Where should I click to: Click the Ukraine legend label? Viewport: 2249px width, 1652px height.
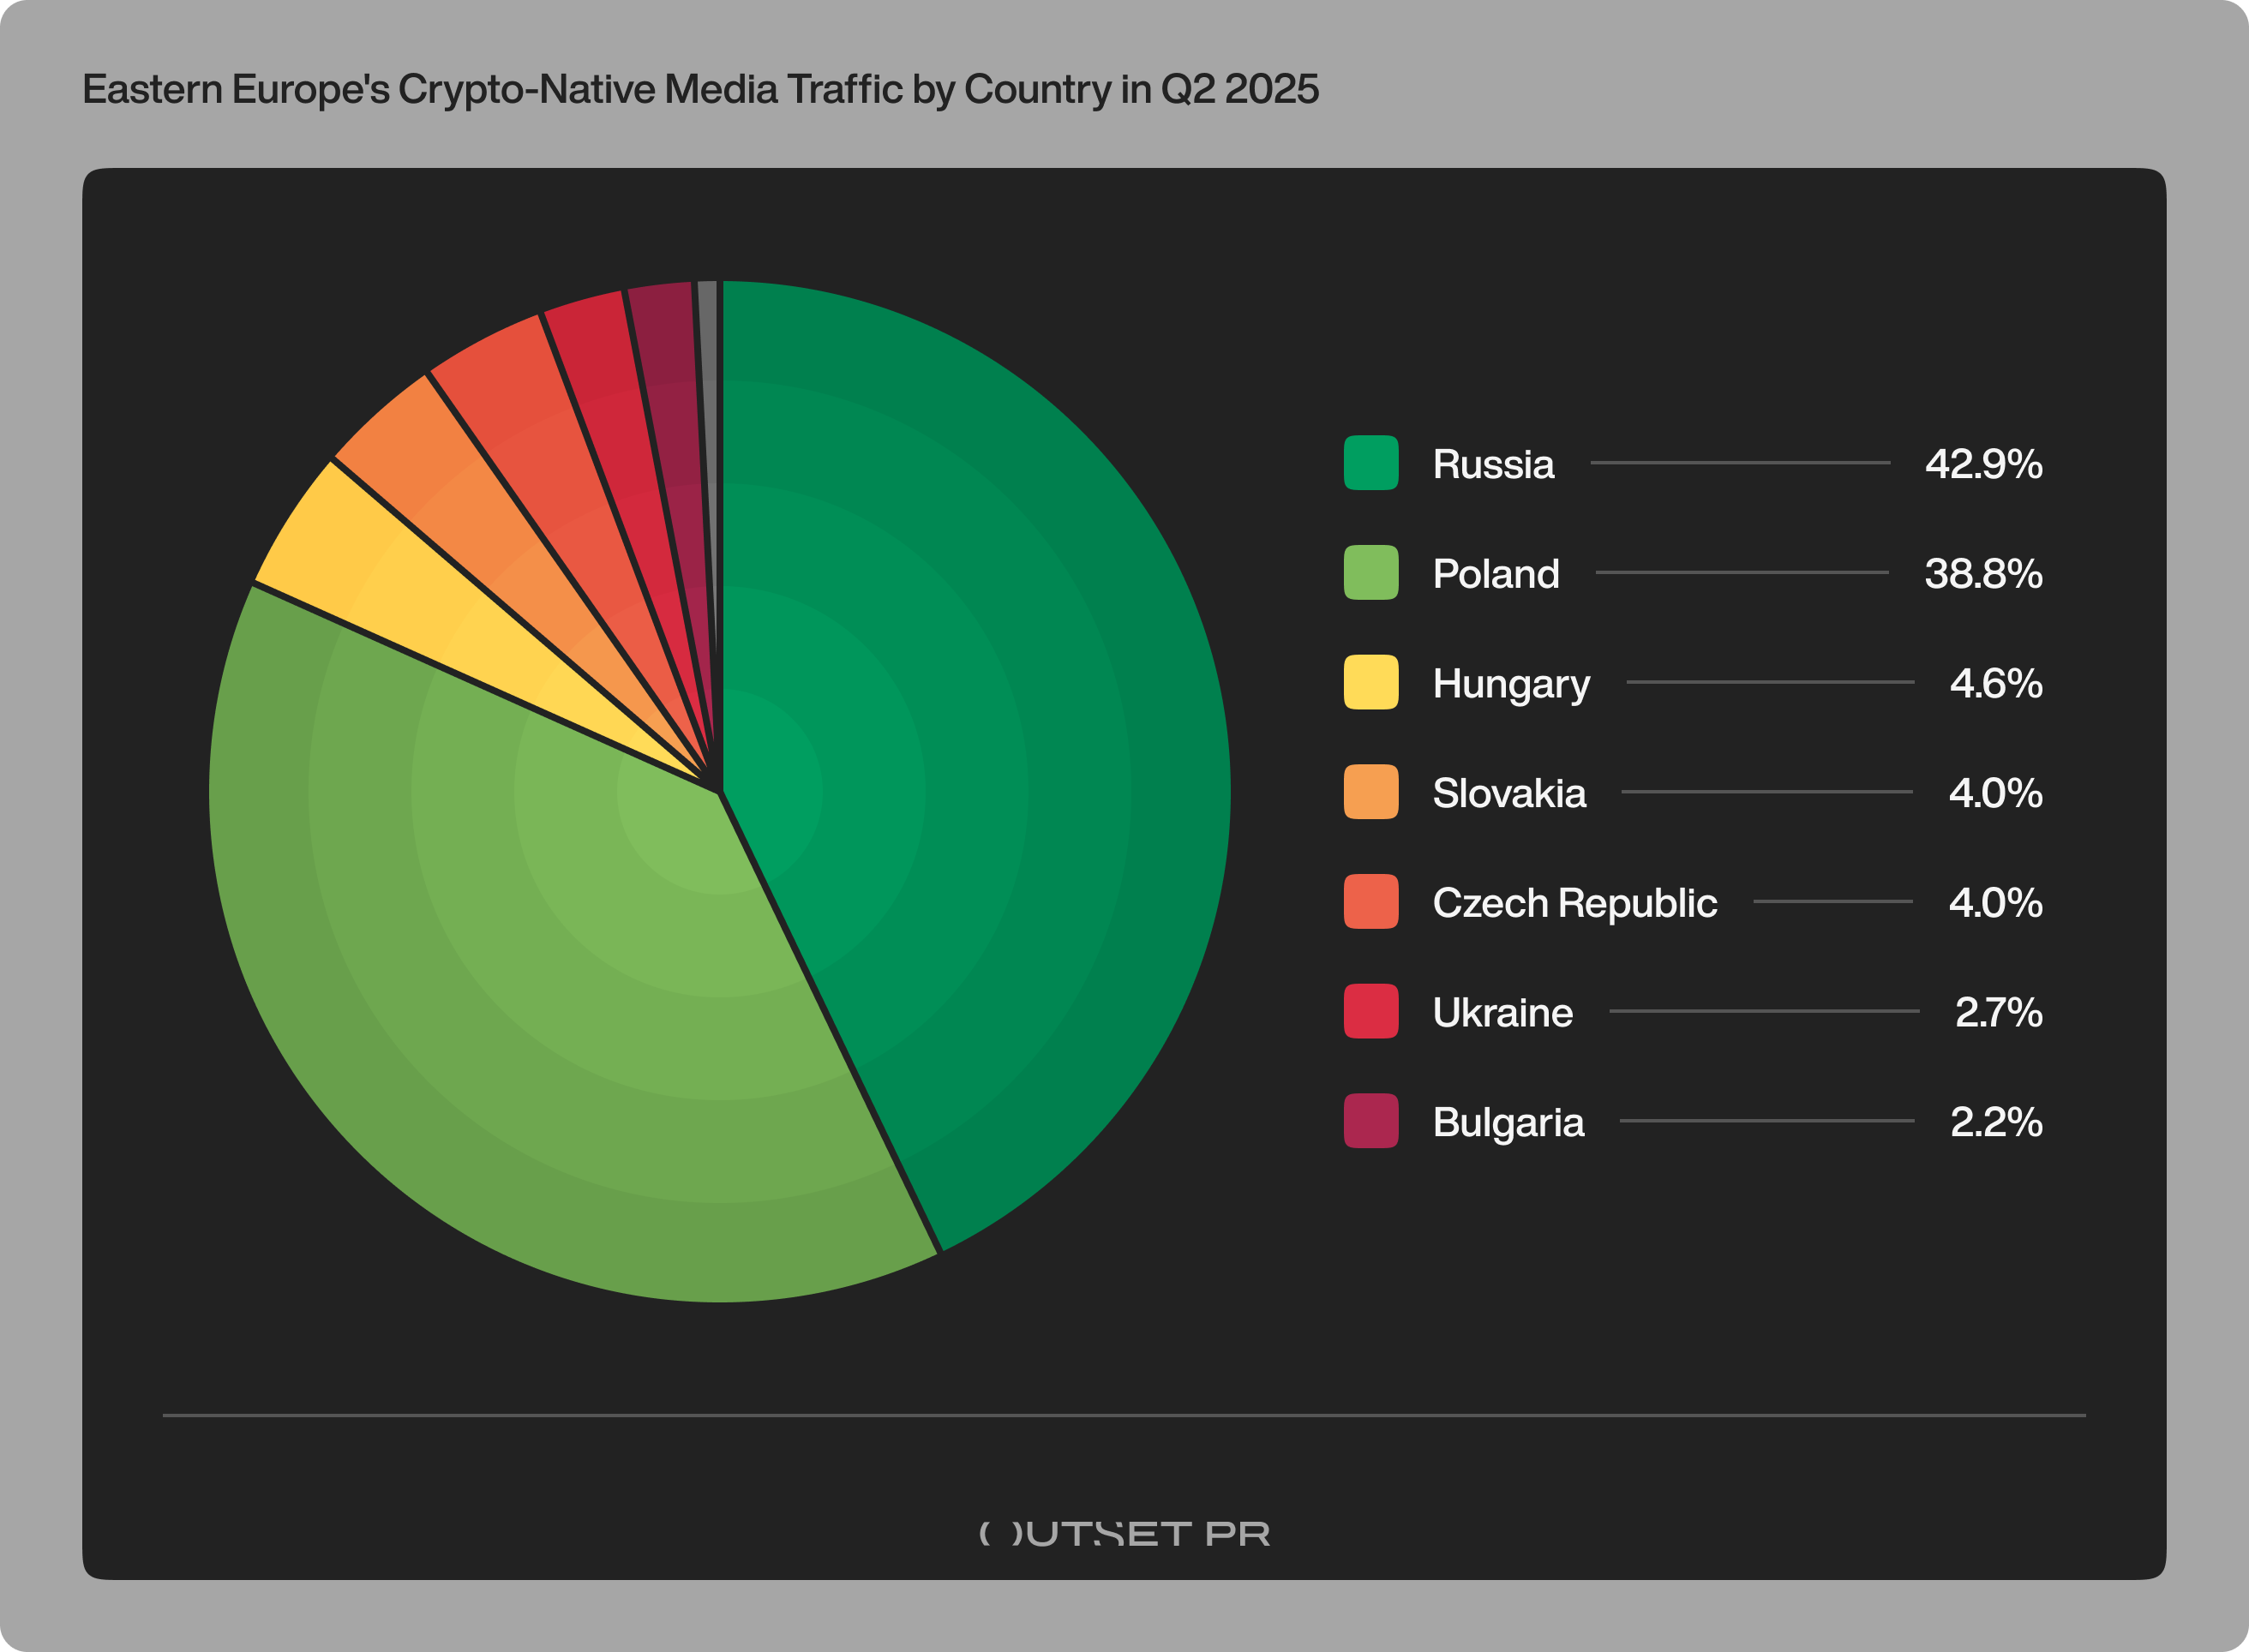point(1502,1013)
